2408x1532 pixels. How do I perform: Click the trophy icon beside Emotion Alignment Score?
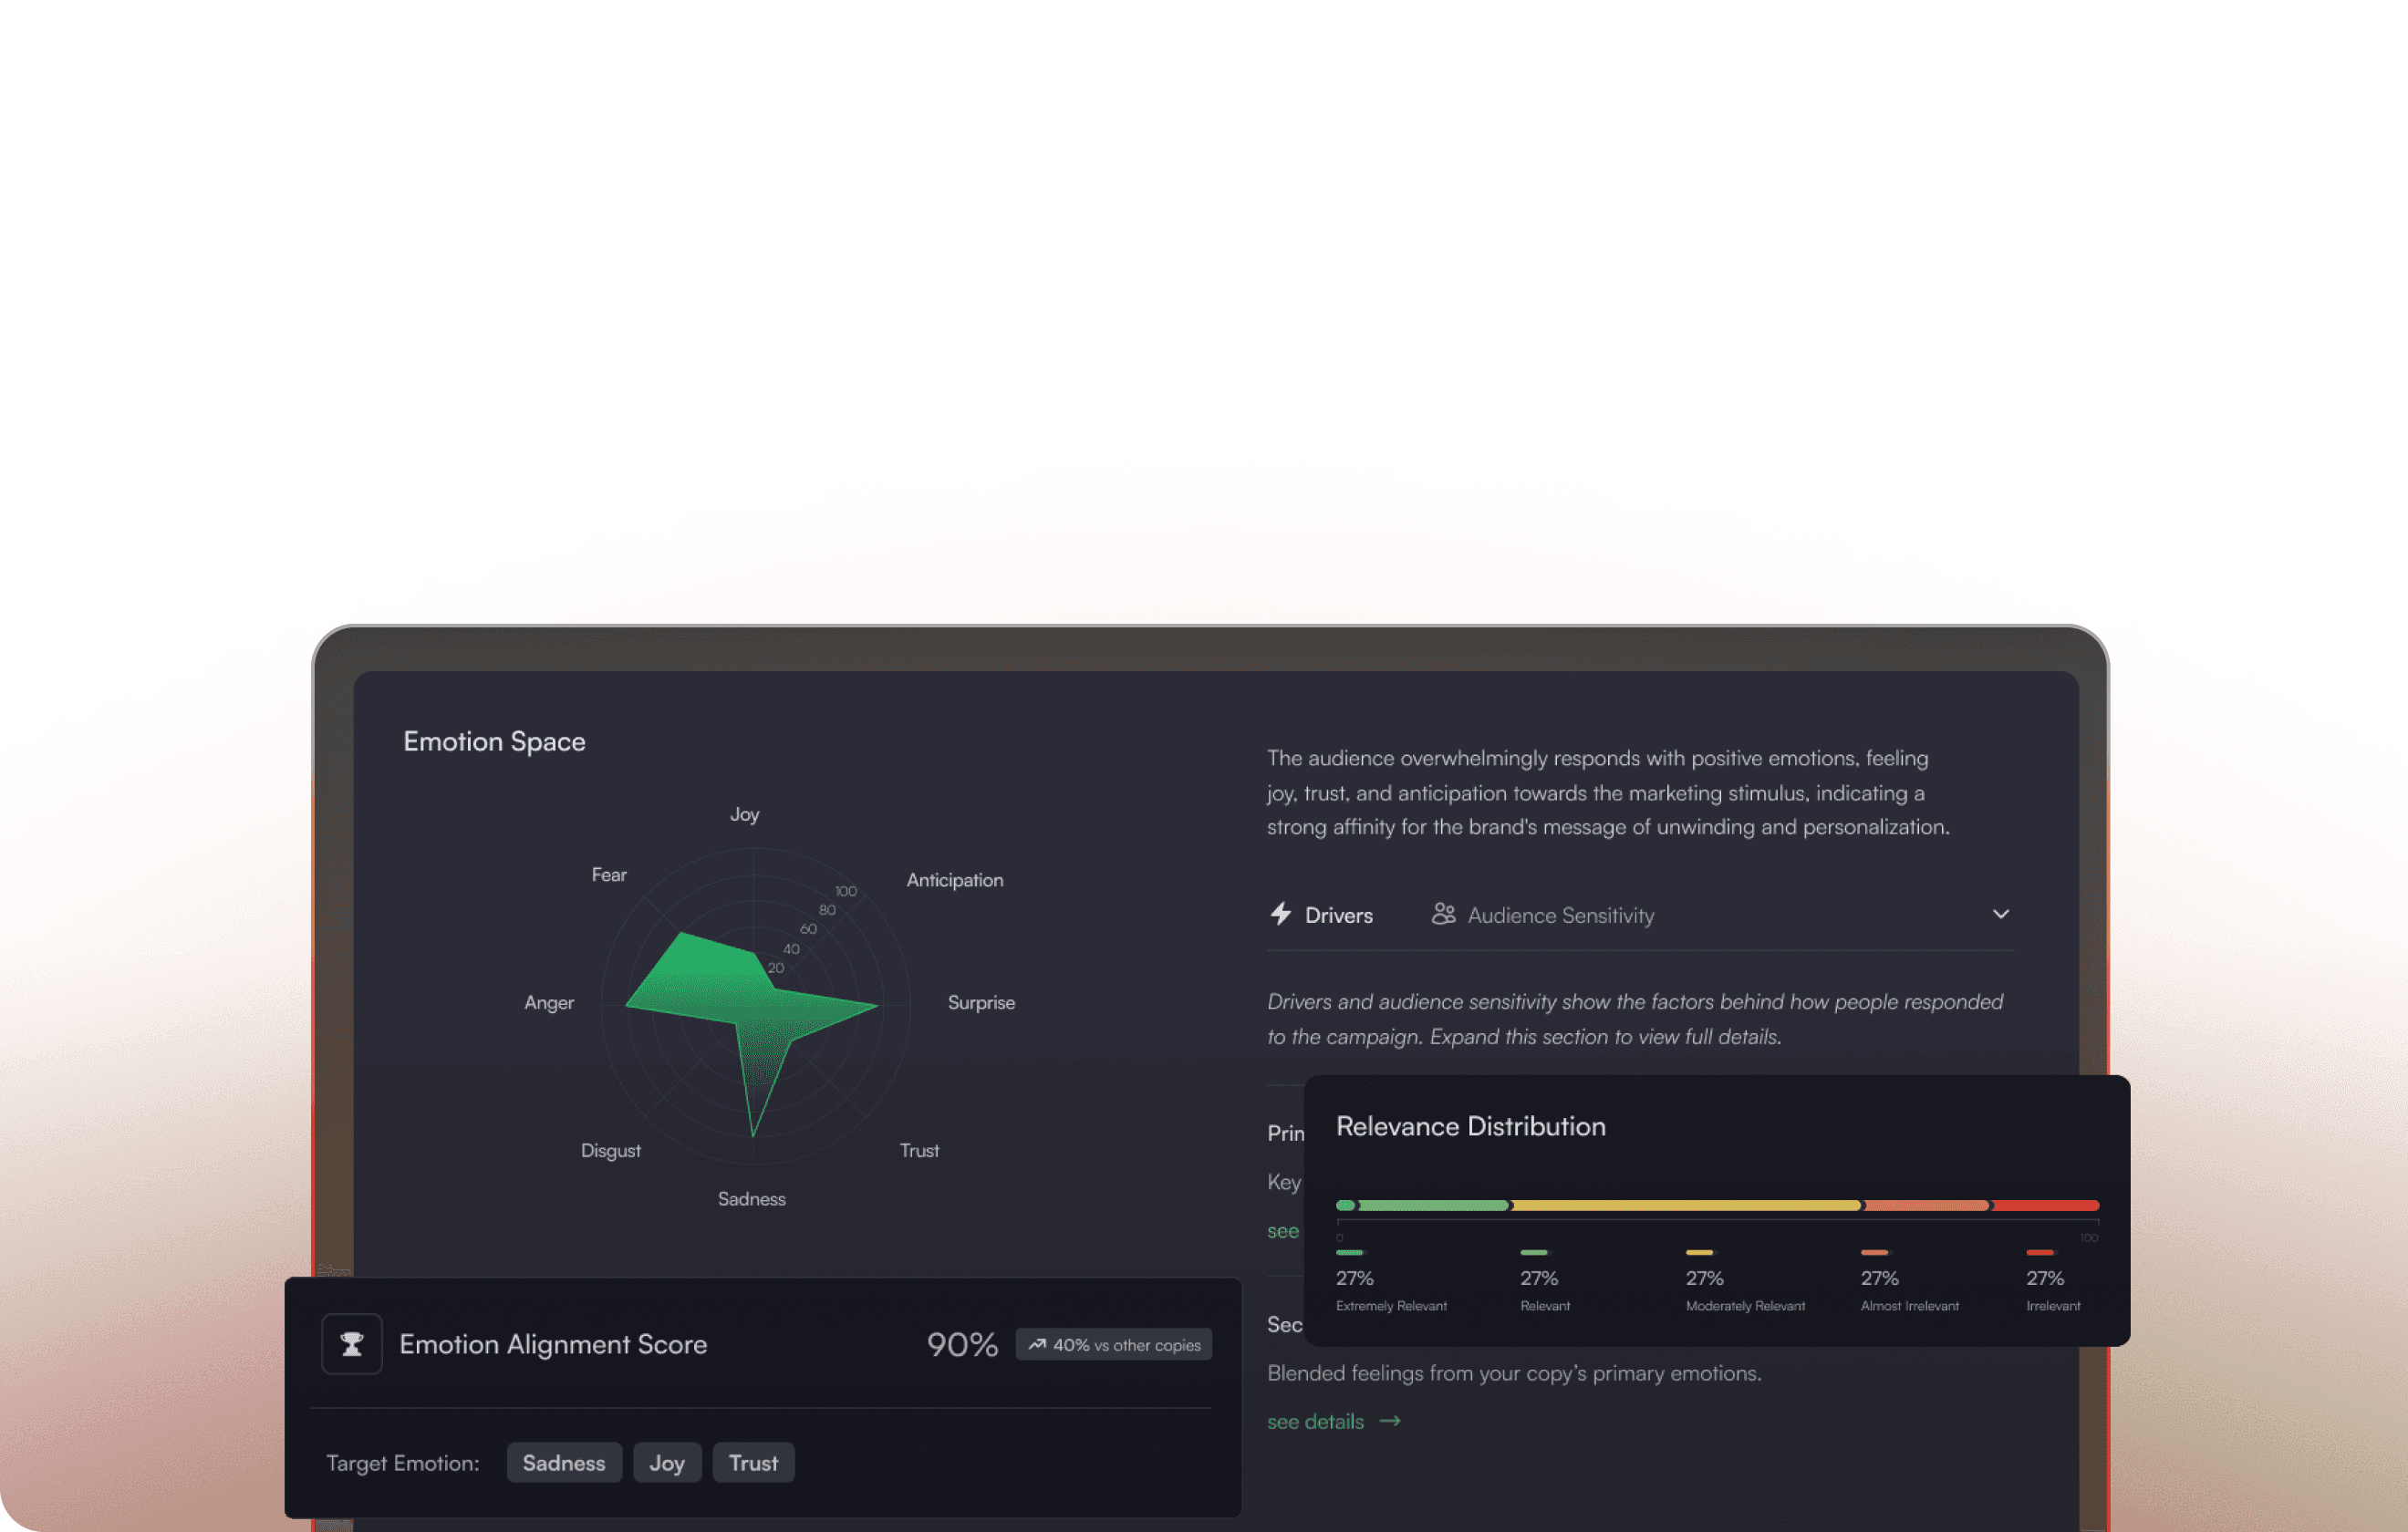(x=351, y=1344)
